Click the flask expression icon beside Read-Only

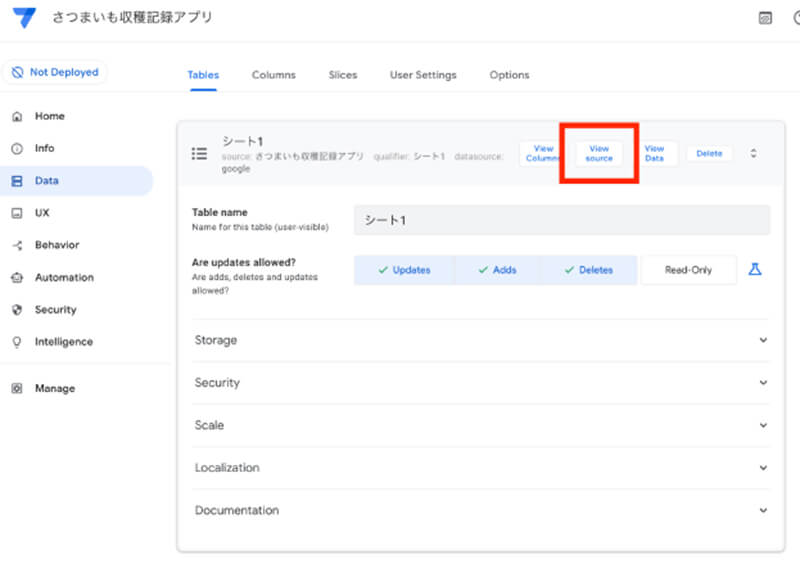(755, 270)
